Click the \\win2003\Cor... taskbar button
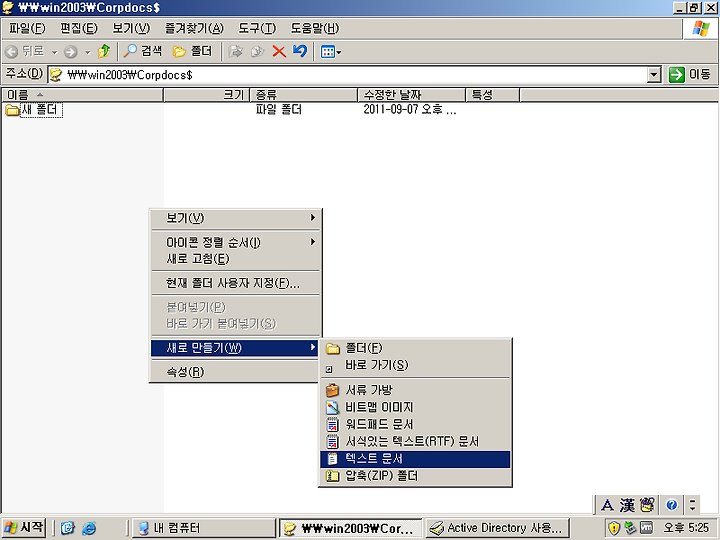 (350, 528)
